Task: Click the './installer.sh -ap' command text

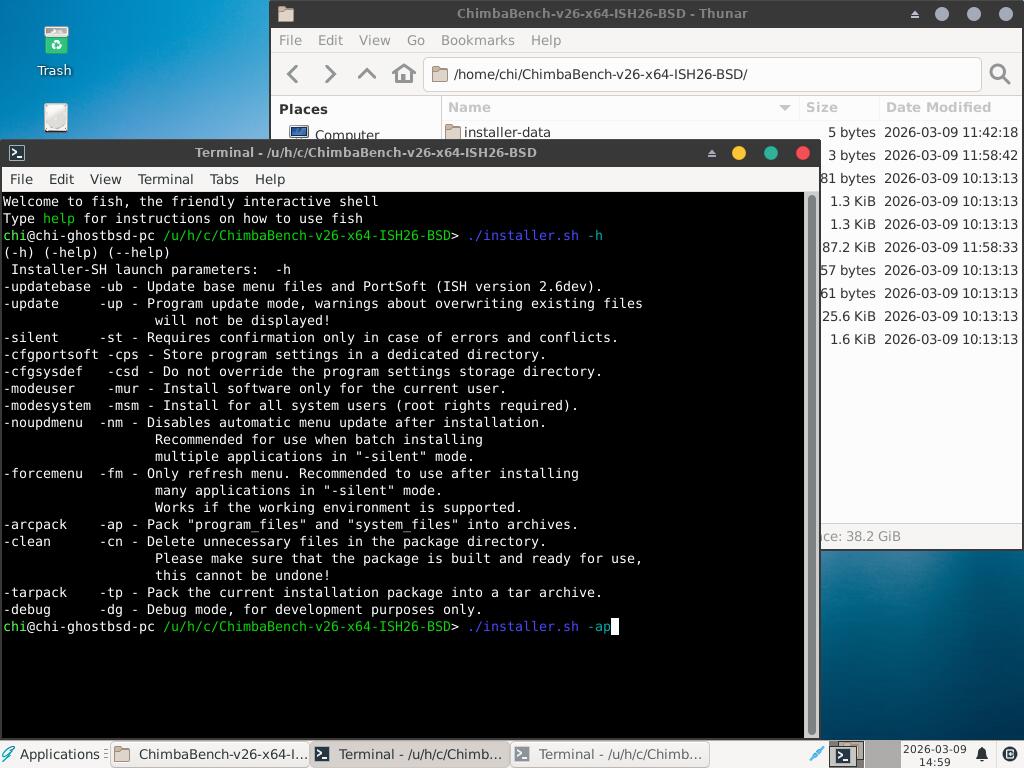Action: tap(539, 626)
